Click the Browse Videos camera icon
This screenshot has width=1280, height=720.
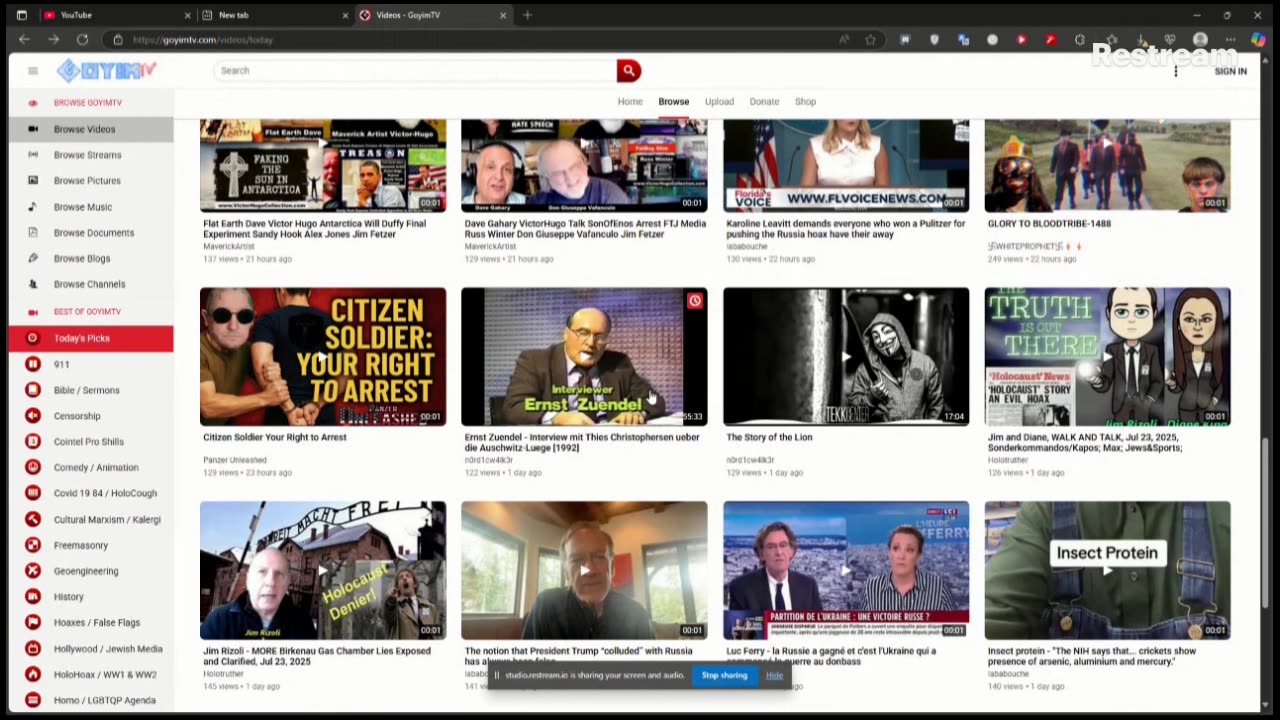tap(33, 129)
